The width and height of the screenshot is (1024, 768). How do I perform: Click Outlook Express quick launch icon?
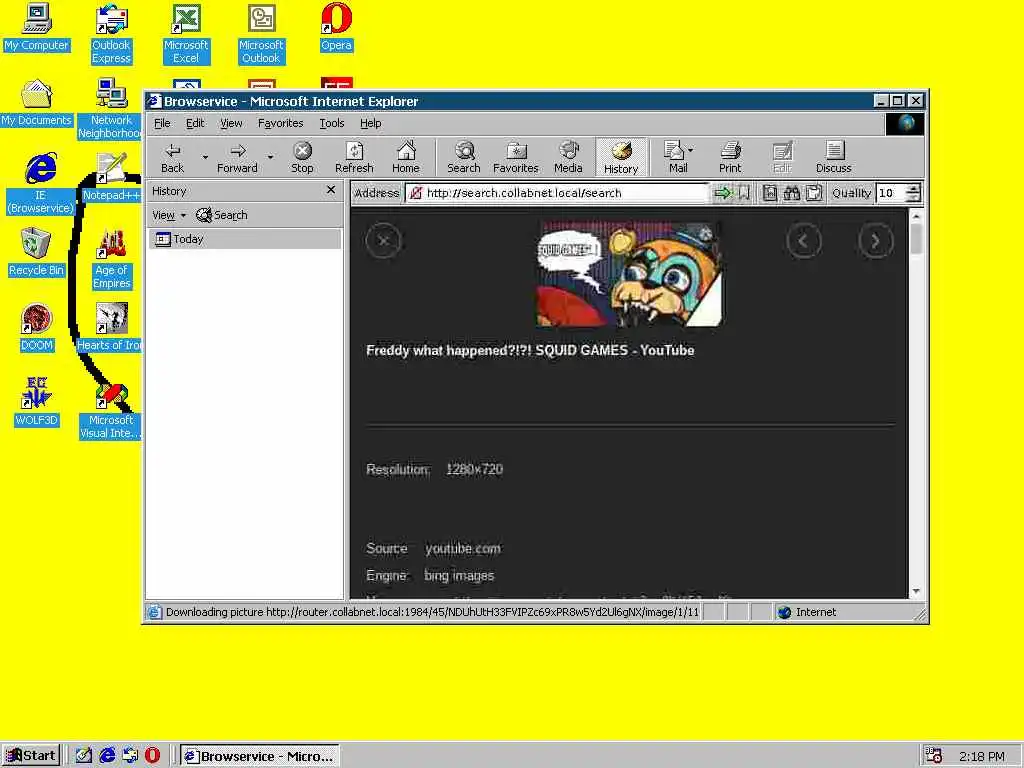[130, 756]
